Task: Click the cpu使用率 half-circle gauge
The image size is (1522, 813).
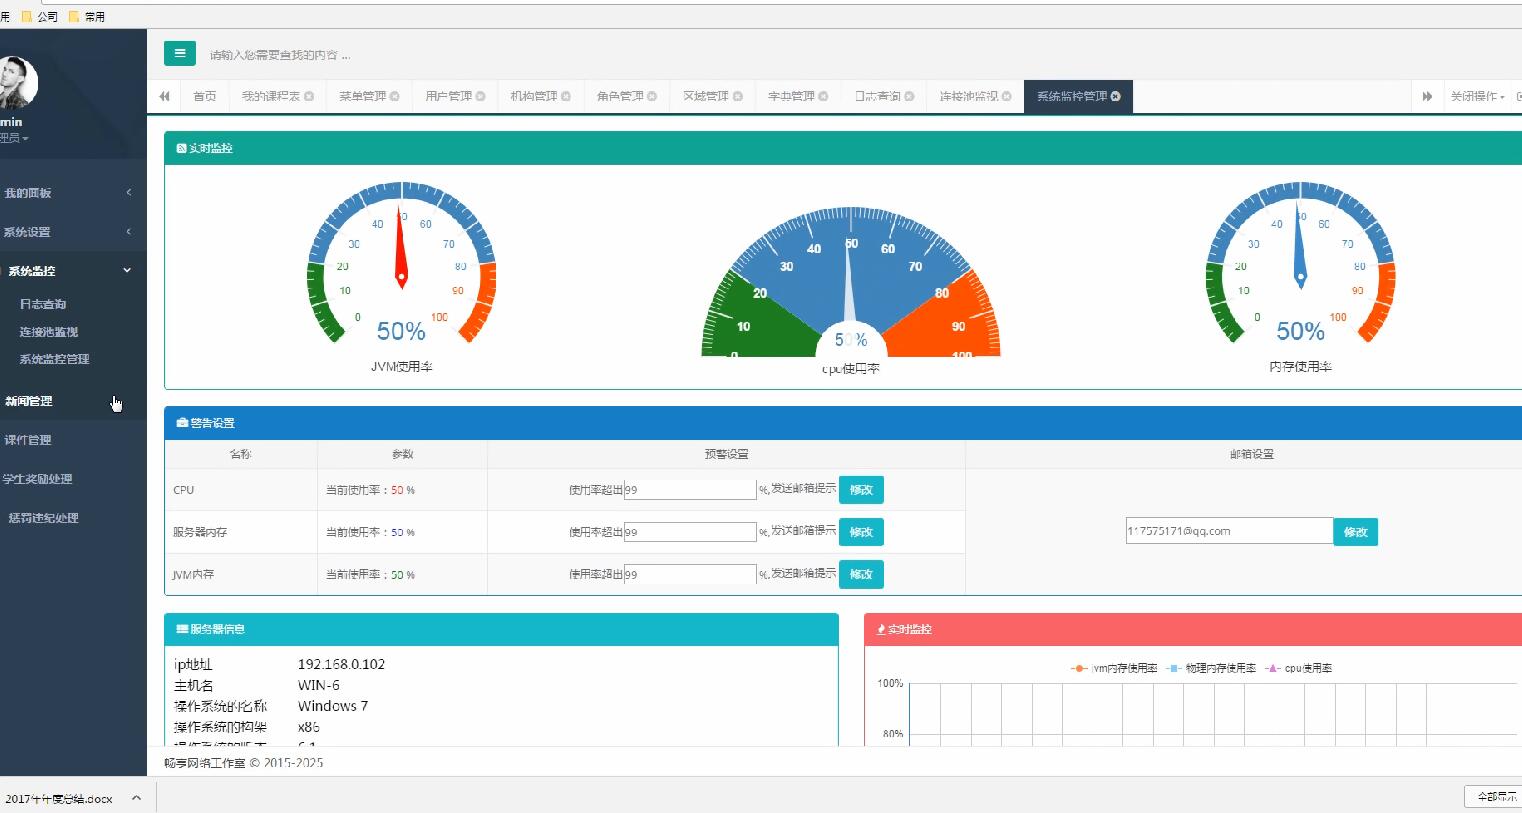Action: [851, 283]
